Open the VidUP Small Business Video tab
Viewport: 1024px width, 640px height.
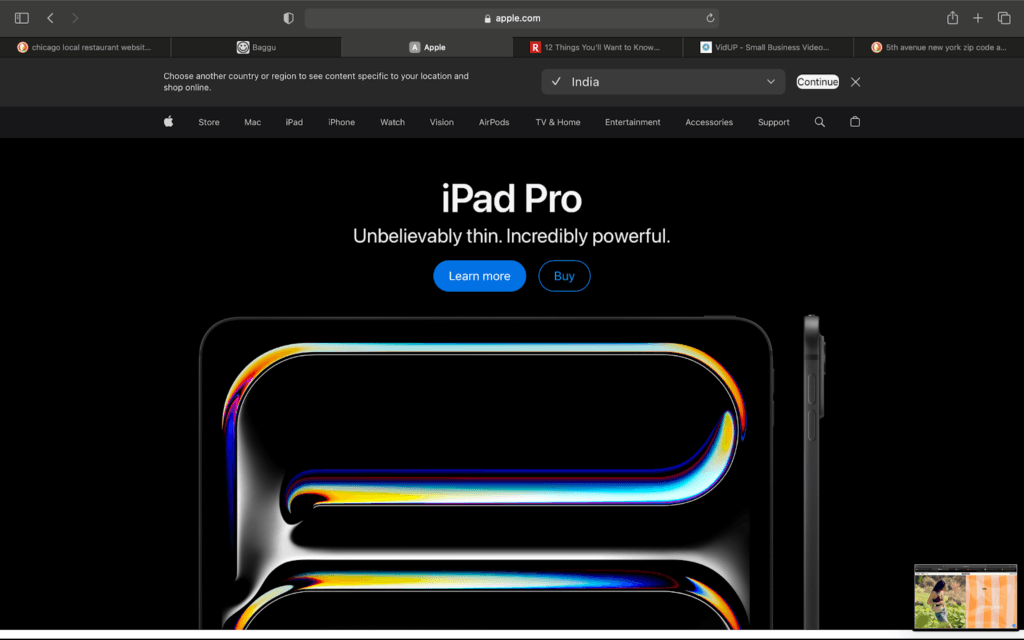point(768,47)
